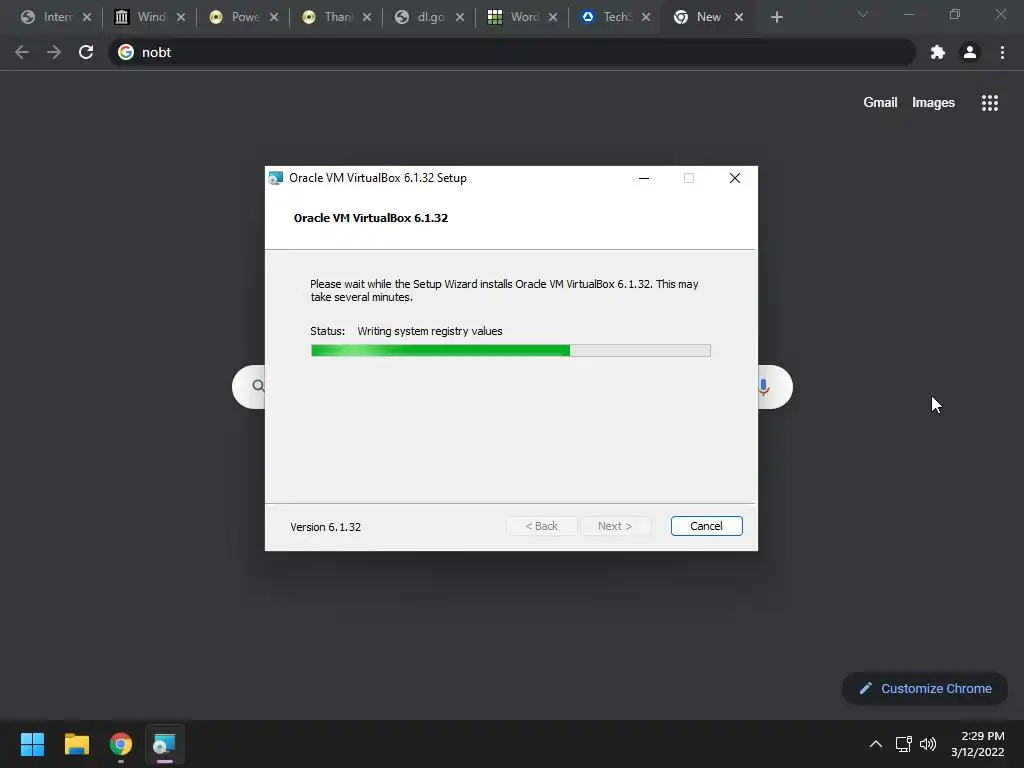The image size is (1024, 768).
Task: Reload the current Chrome page
Action: (86, 52)
